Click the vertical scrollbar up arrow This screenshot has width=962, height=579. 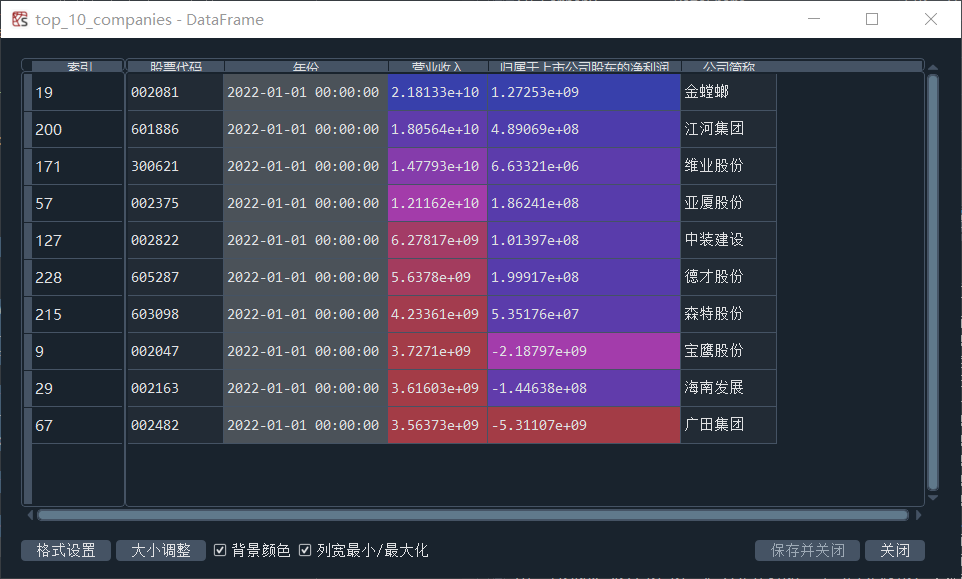(x=933, y=67)
